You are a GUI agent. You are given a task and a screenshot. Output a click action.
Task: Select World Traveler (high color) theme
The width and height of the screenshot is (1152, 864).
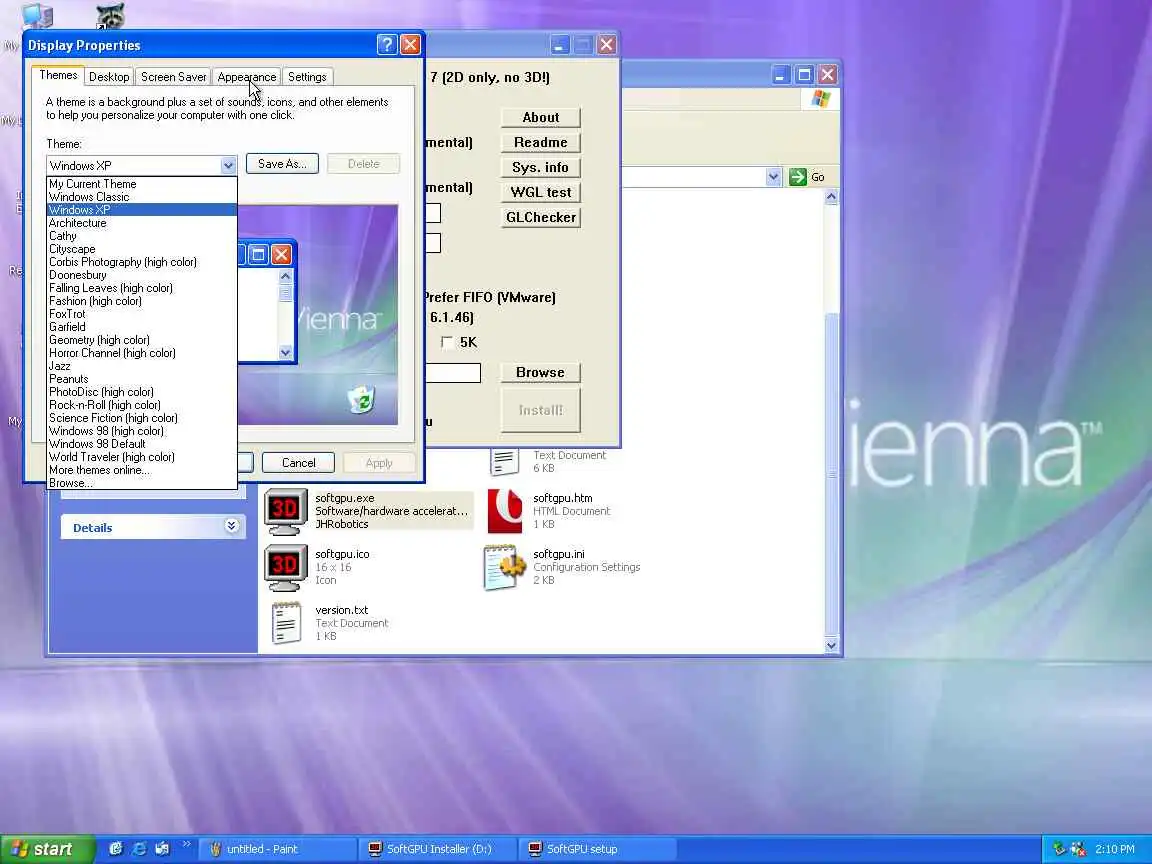(142, 457)
